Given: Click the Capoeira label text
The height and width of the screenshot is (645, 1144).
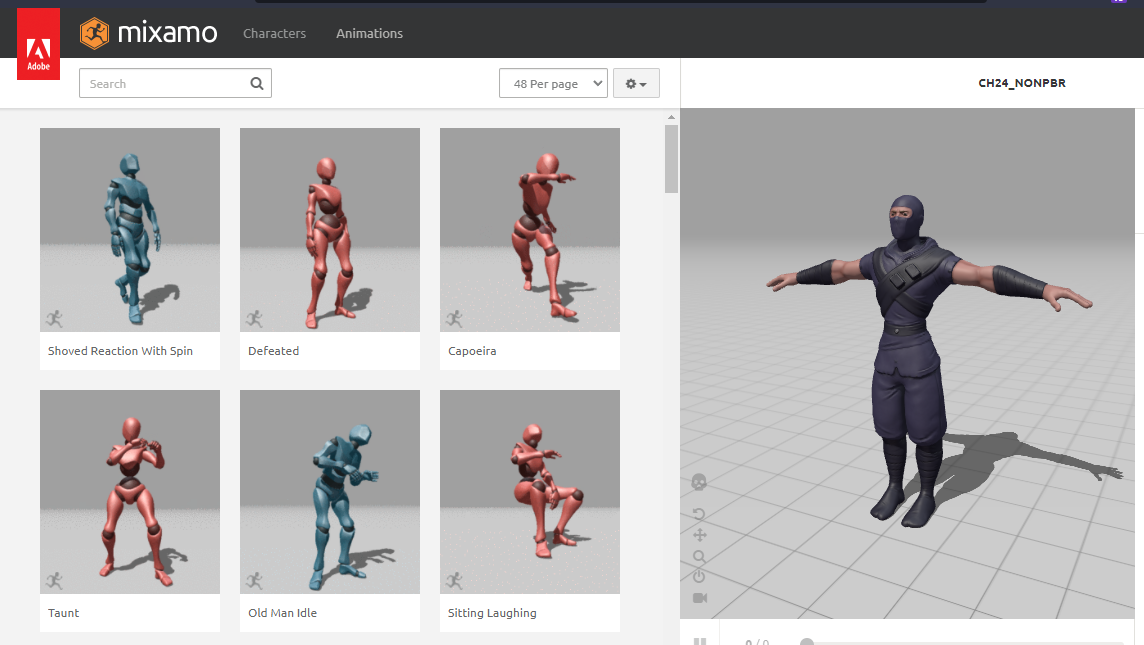Looking at the screenshot, I should (472, 351).
